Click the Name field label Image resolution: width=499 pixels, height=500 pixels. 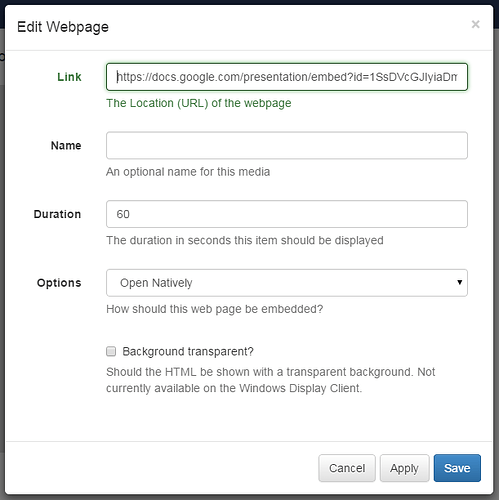(66, 146)
